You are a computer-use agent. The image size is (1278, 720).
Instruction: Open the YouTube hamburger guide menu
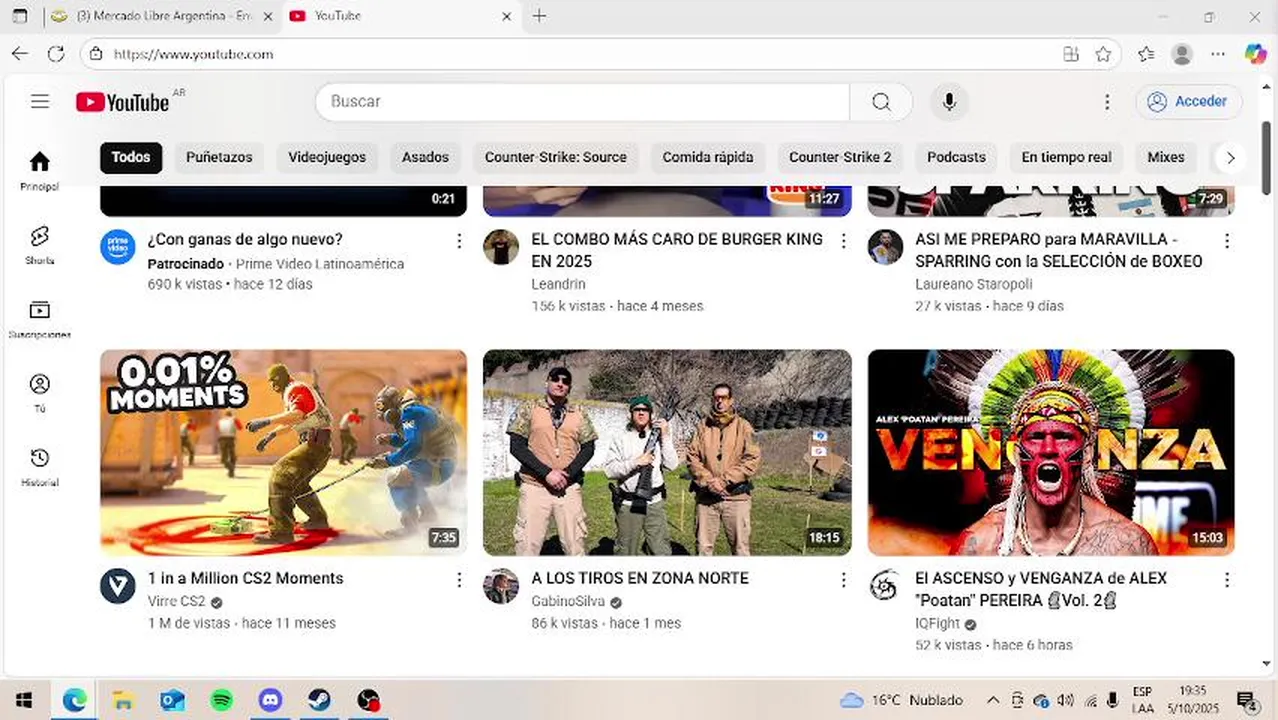point(40,101)
